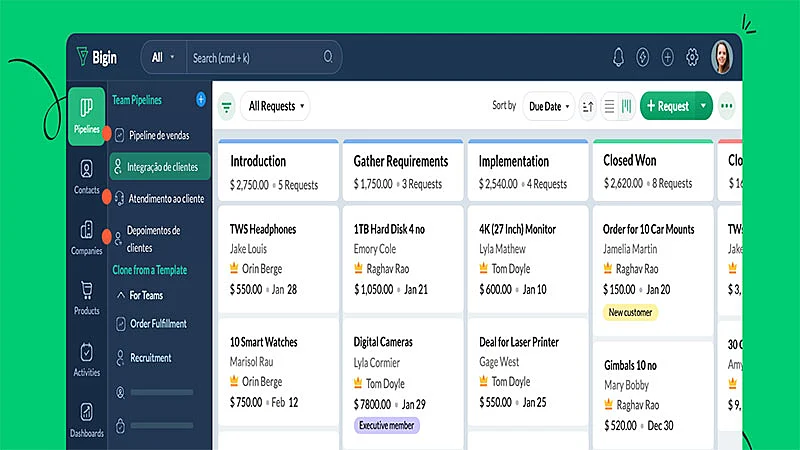The width and height of the screenshot is (800, 450).
Task: Expand the Due Date sort dropdown
Action: [x=550, y=106]
